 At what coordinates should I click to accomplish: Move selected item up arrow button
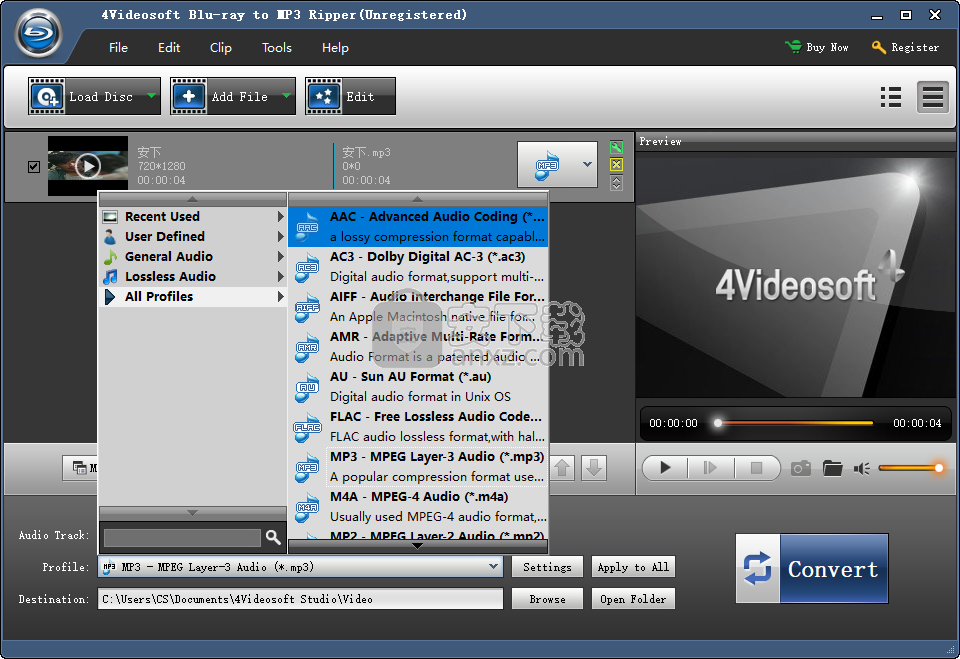point(563,469)
